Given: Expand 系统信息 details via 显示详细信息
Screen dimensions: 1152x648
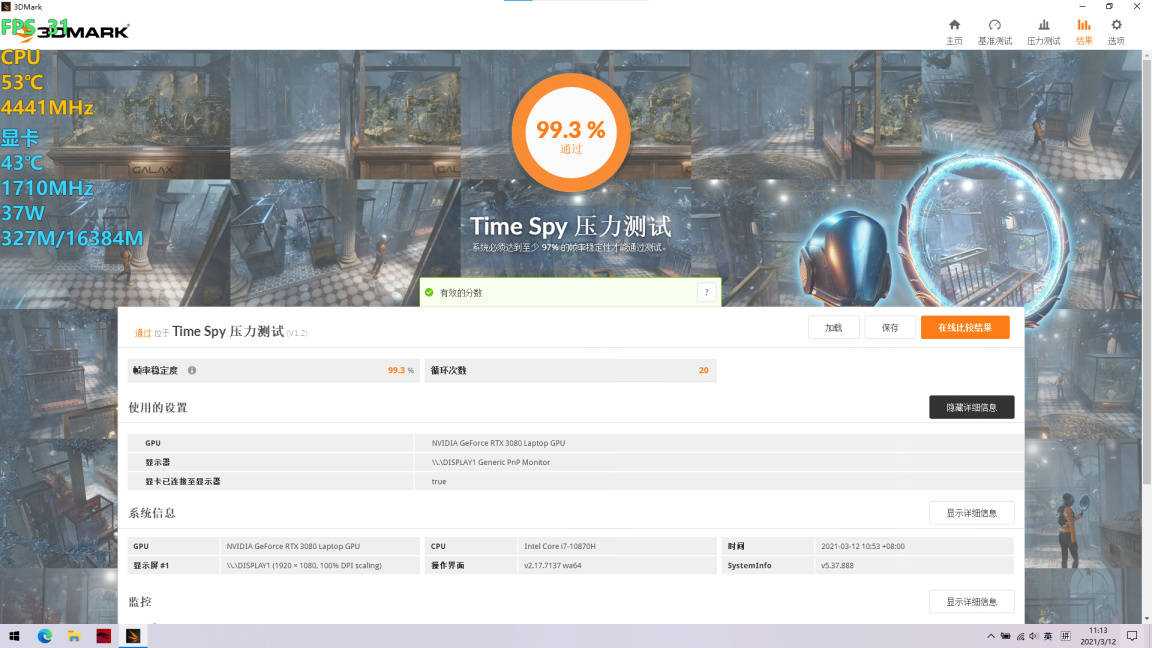Looking at the screenshot, I should pos(971,512).
